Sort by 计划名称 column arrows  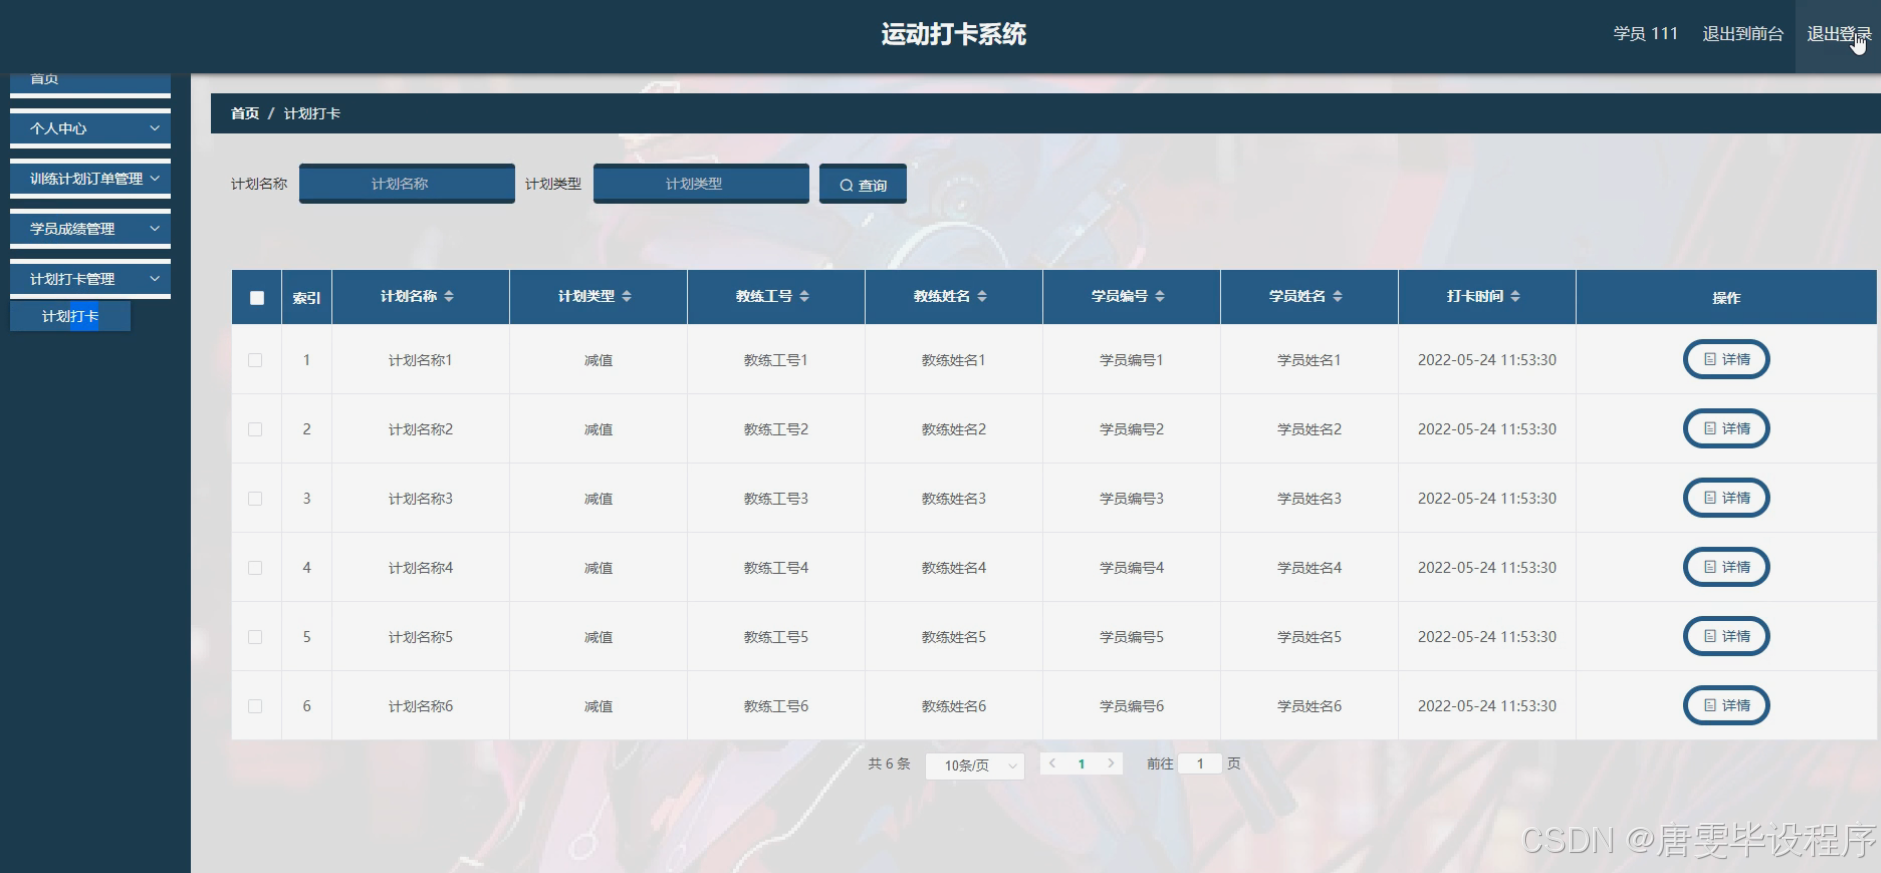(x=449, y=296)
